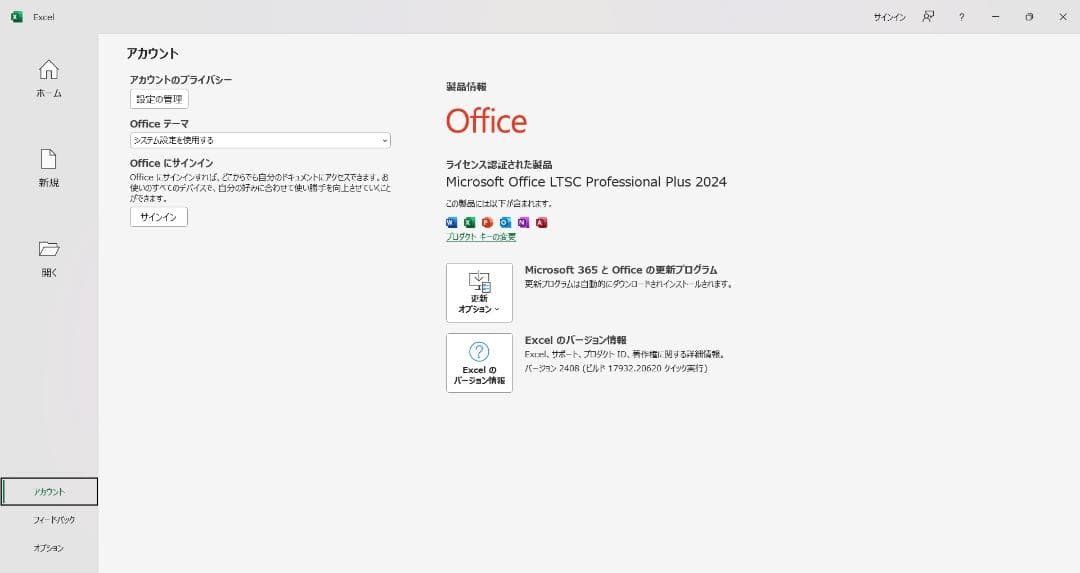
Task: Open the 更新オプション update options dropdown
Action: click(x=479, y=292)
